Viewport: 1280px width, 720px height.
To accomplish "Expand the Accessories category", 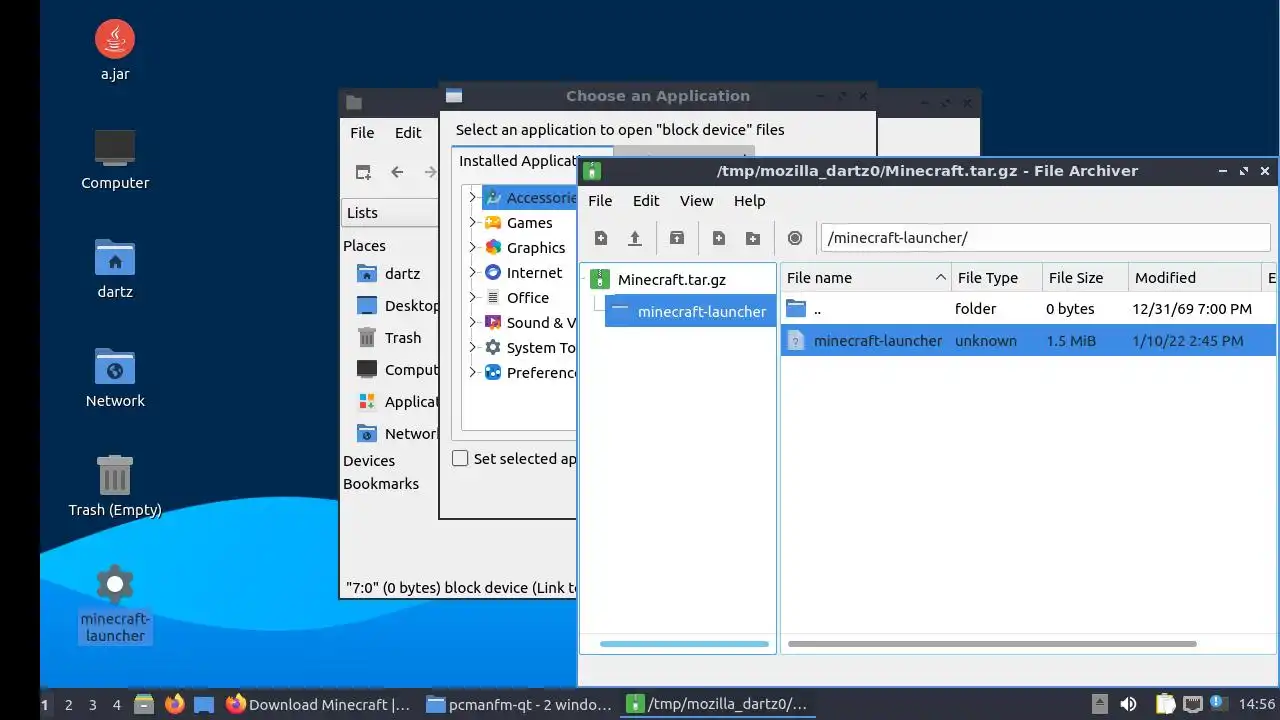I will (473, 197).
